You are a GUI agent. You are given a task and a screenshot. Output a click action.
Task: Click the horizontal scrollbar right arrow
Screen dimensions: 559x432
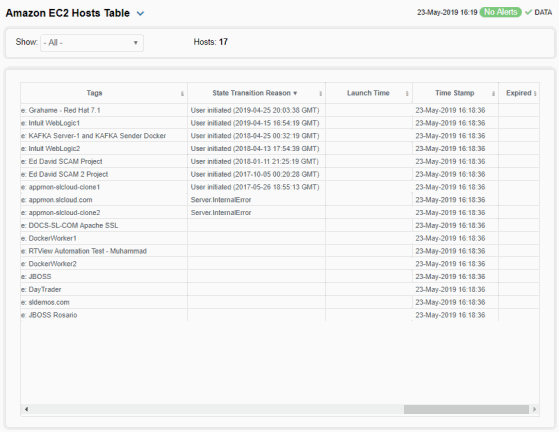click(534, 409)
